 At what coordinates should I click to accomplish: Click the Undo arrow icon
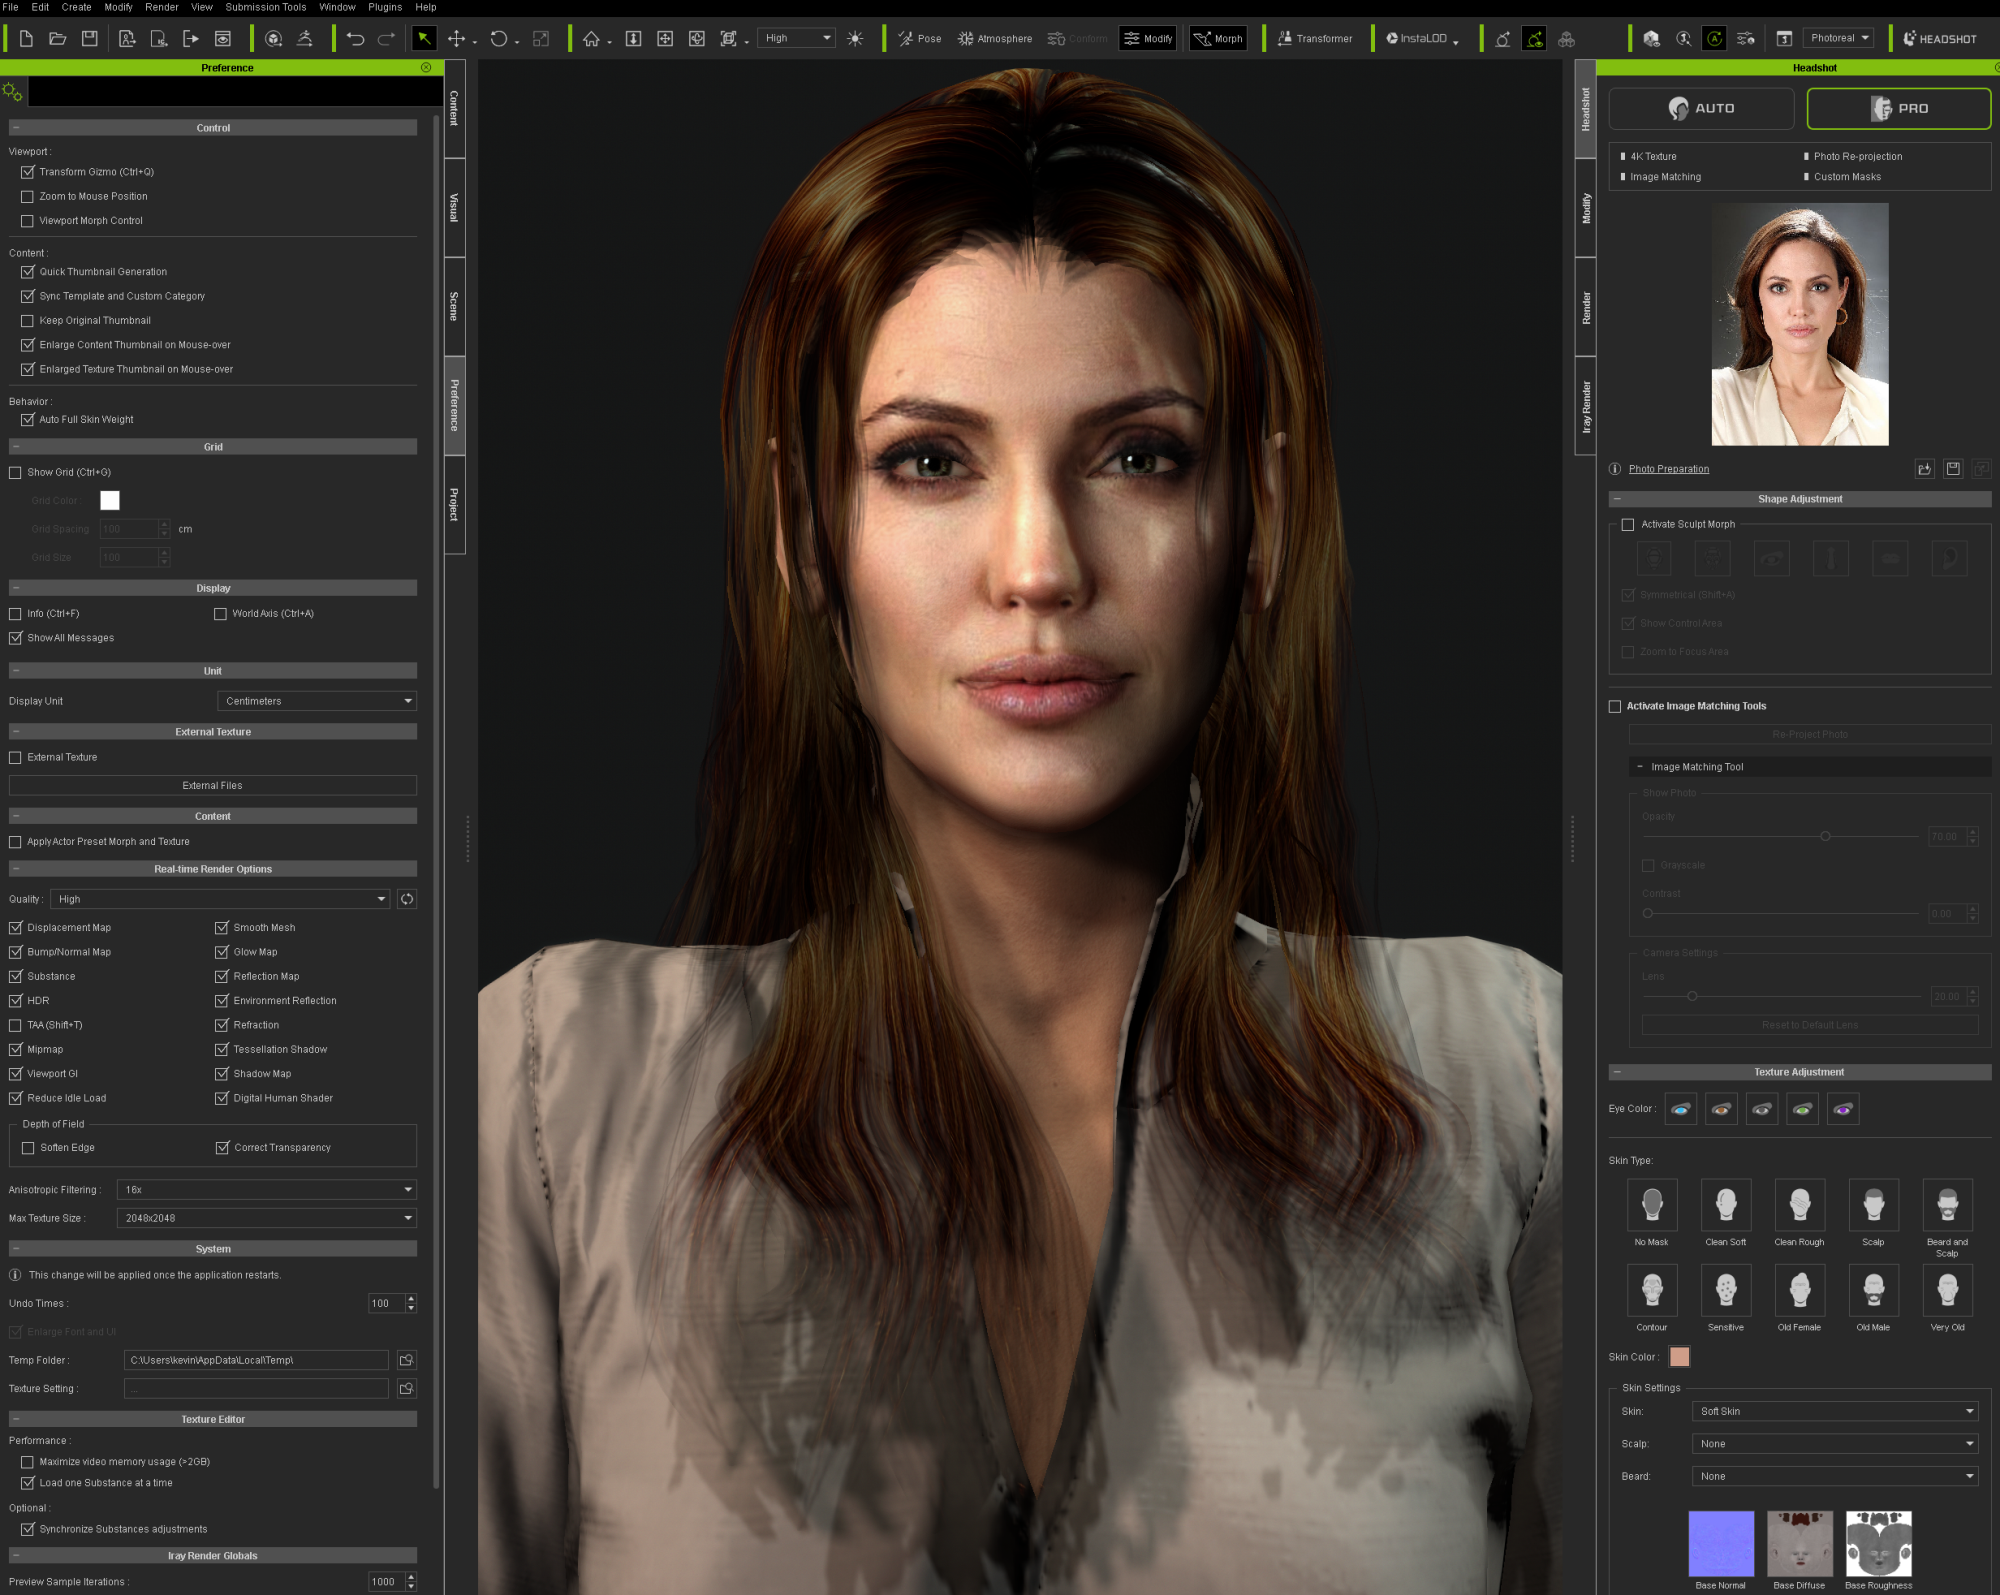pos(355,38)
